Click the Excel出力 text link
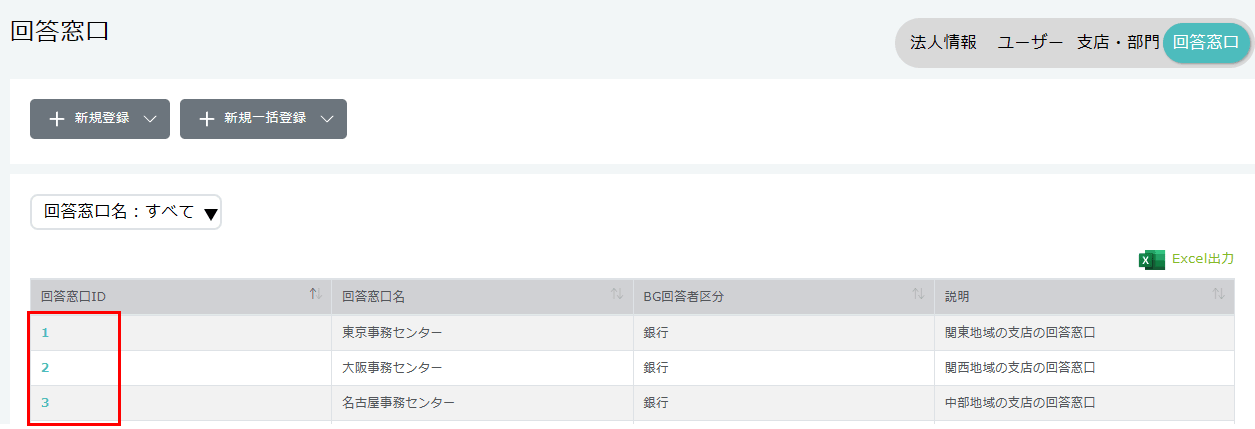The image size is (1255, 429). (1203, 259)
